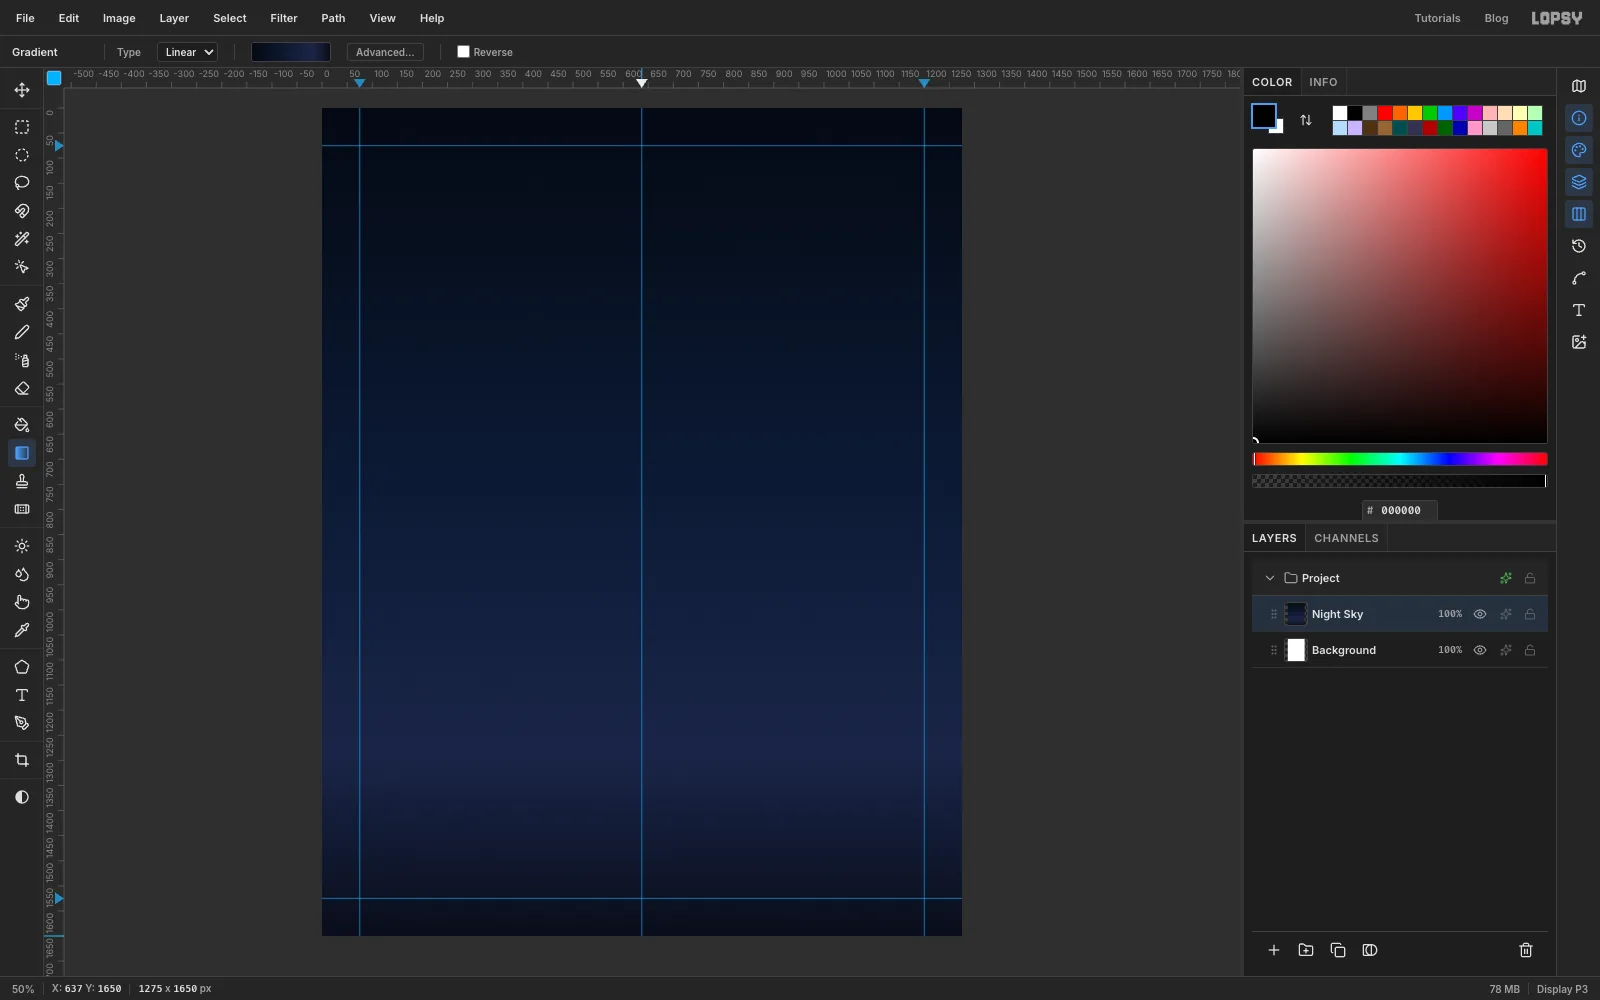Open the Tutorials link
Screen dimensions: 1600x1000
pos(1437,18)
